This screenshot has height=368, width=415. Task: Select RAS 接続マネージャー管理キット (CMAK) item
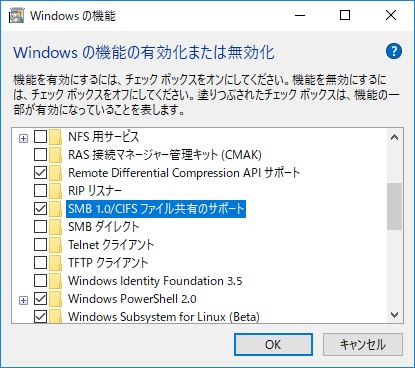pos(165,155)
